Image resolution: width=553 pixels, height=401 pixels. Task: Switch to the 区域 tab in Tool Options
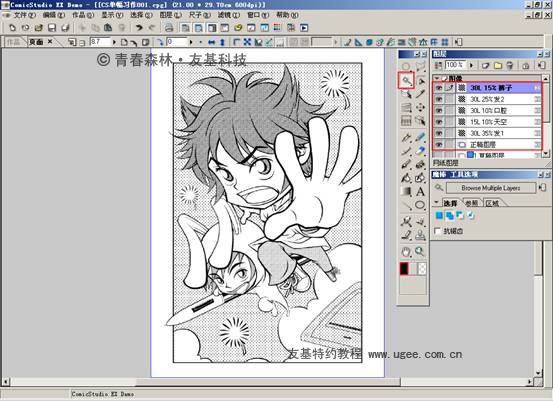(x=492, y=203)
